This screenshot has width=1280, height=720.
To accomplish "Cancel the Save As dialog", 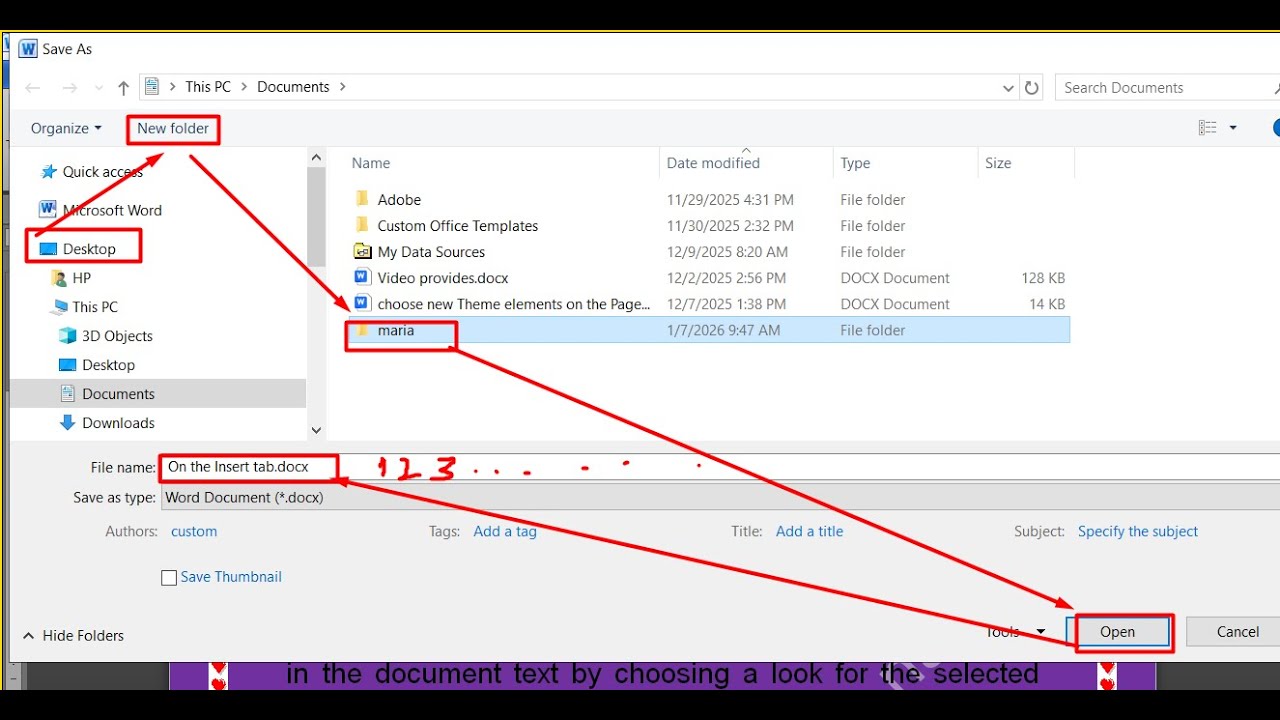I will (1237, 632).
